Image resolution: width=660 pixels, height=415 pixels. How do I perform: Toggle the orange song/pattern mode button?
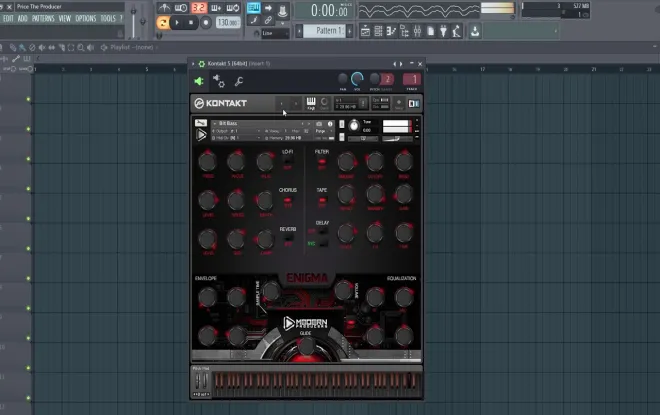(162, 22)
